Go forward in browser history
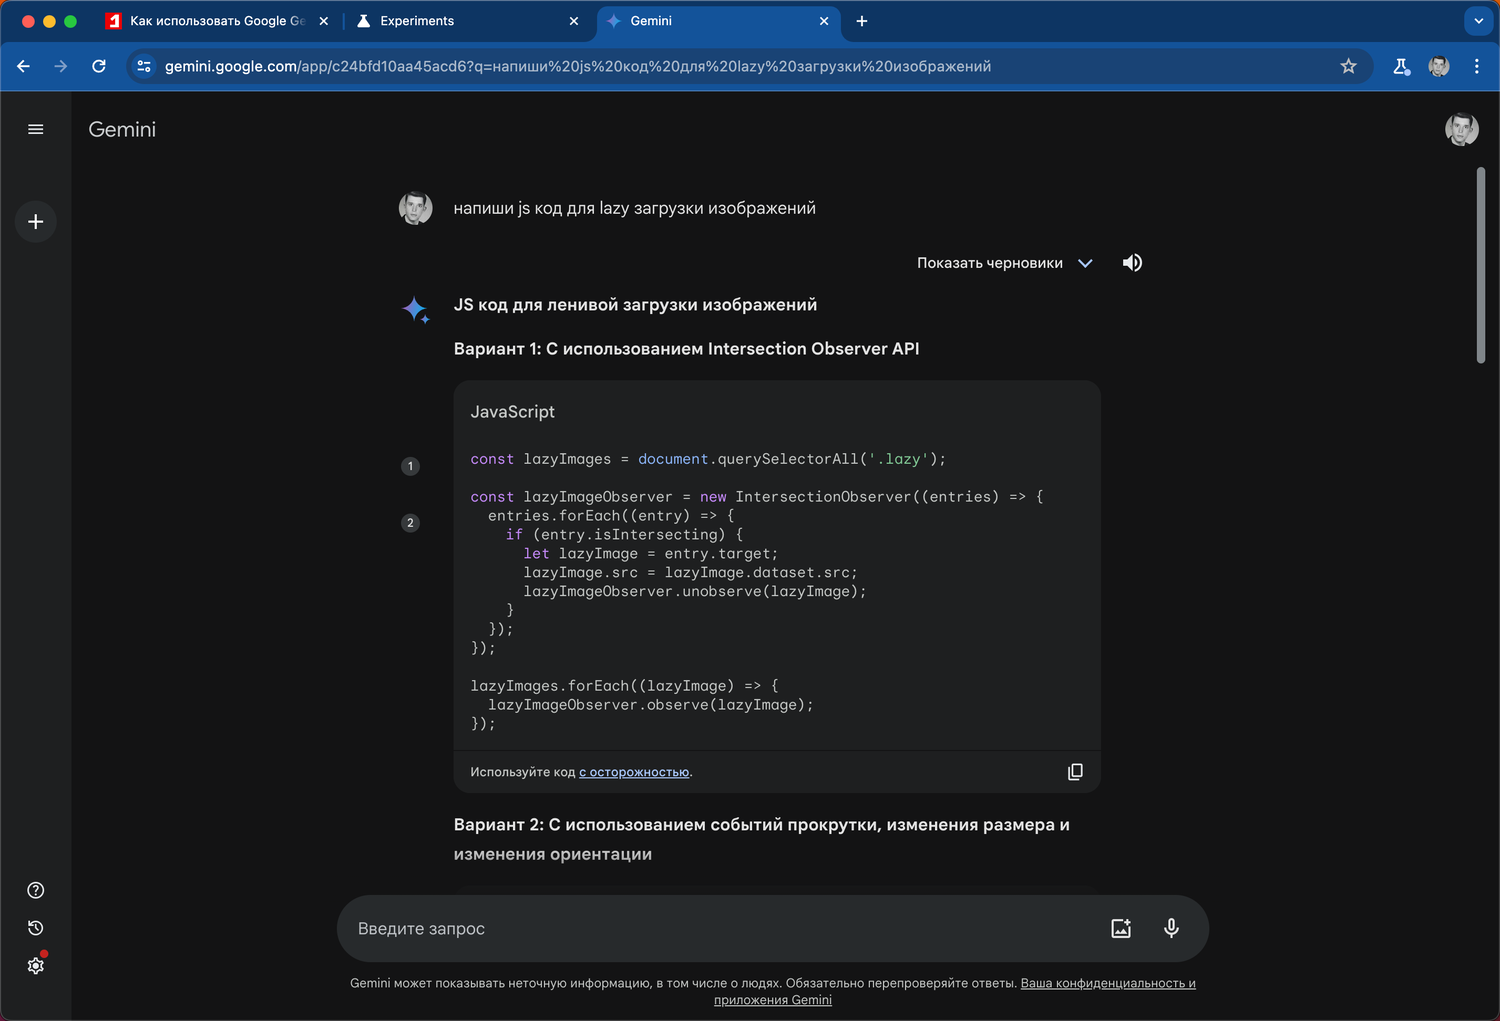The width and height of the screenshot is (1500, 1021). click(x=61, y=66)
